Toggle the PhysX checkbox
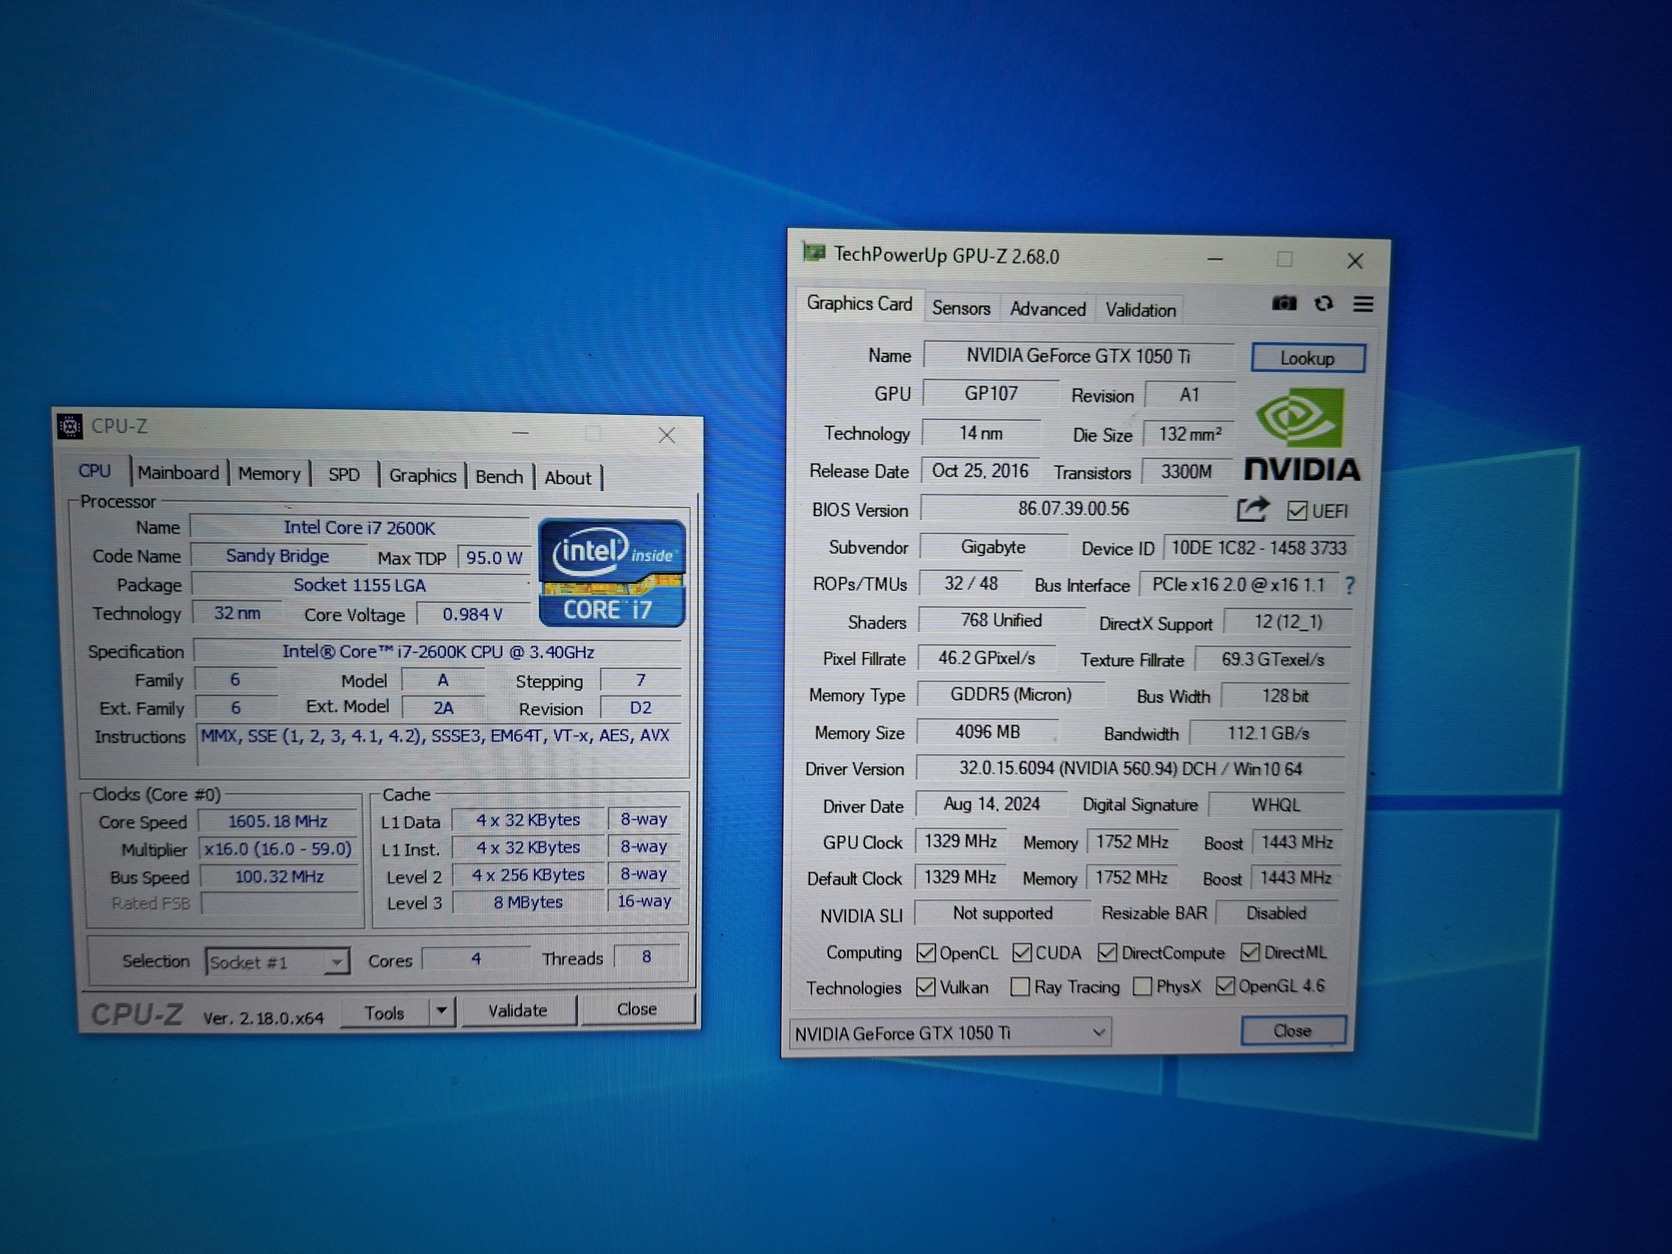 [x=1142, y=987]
